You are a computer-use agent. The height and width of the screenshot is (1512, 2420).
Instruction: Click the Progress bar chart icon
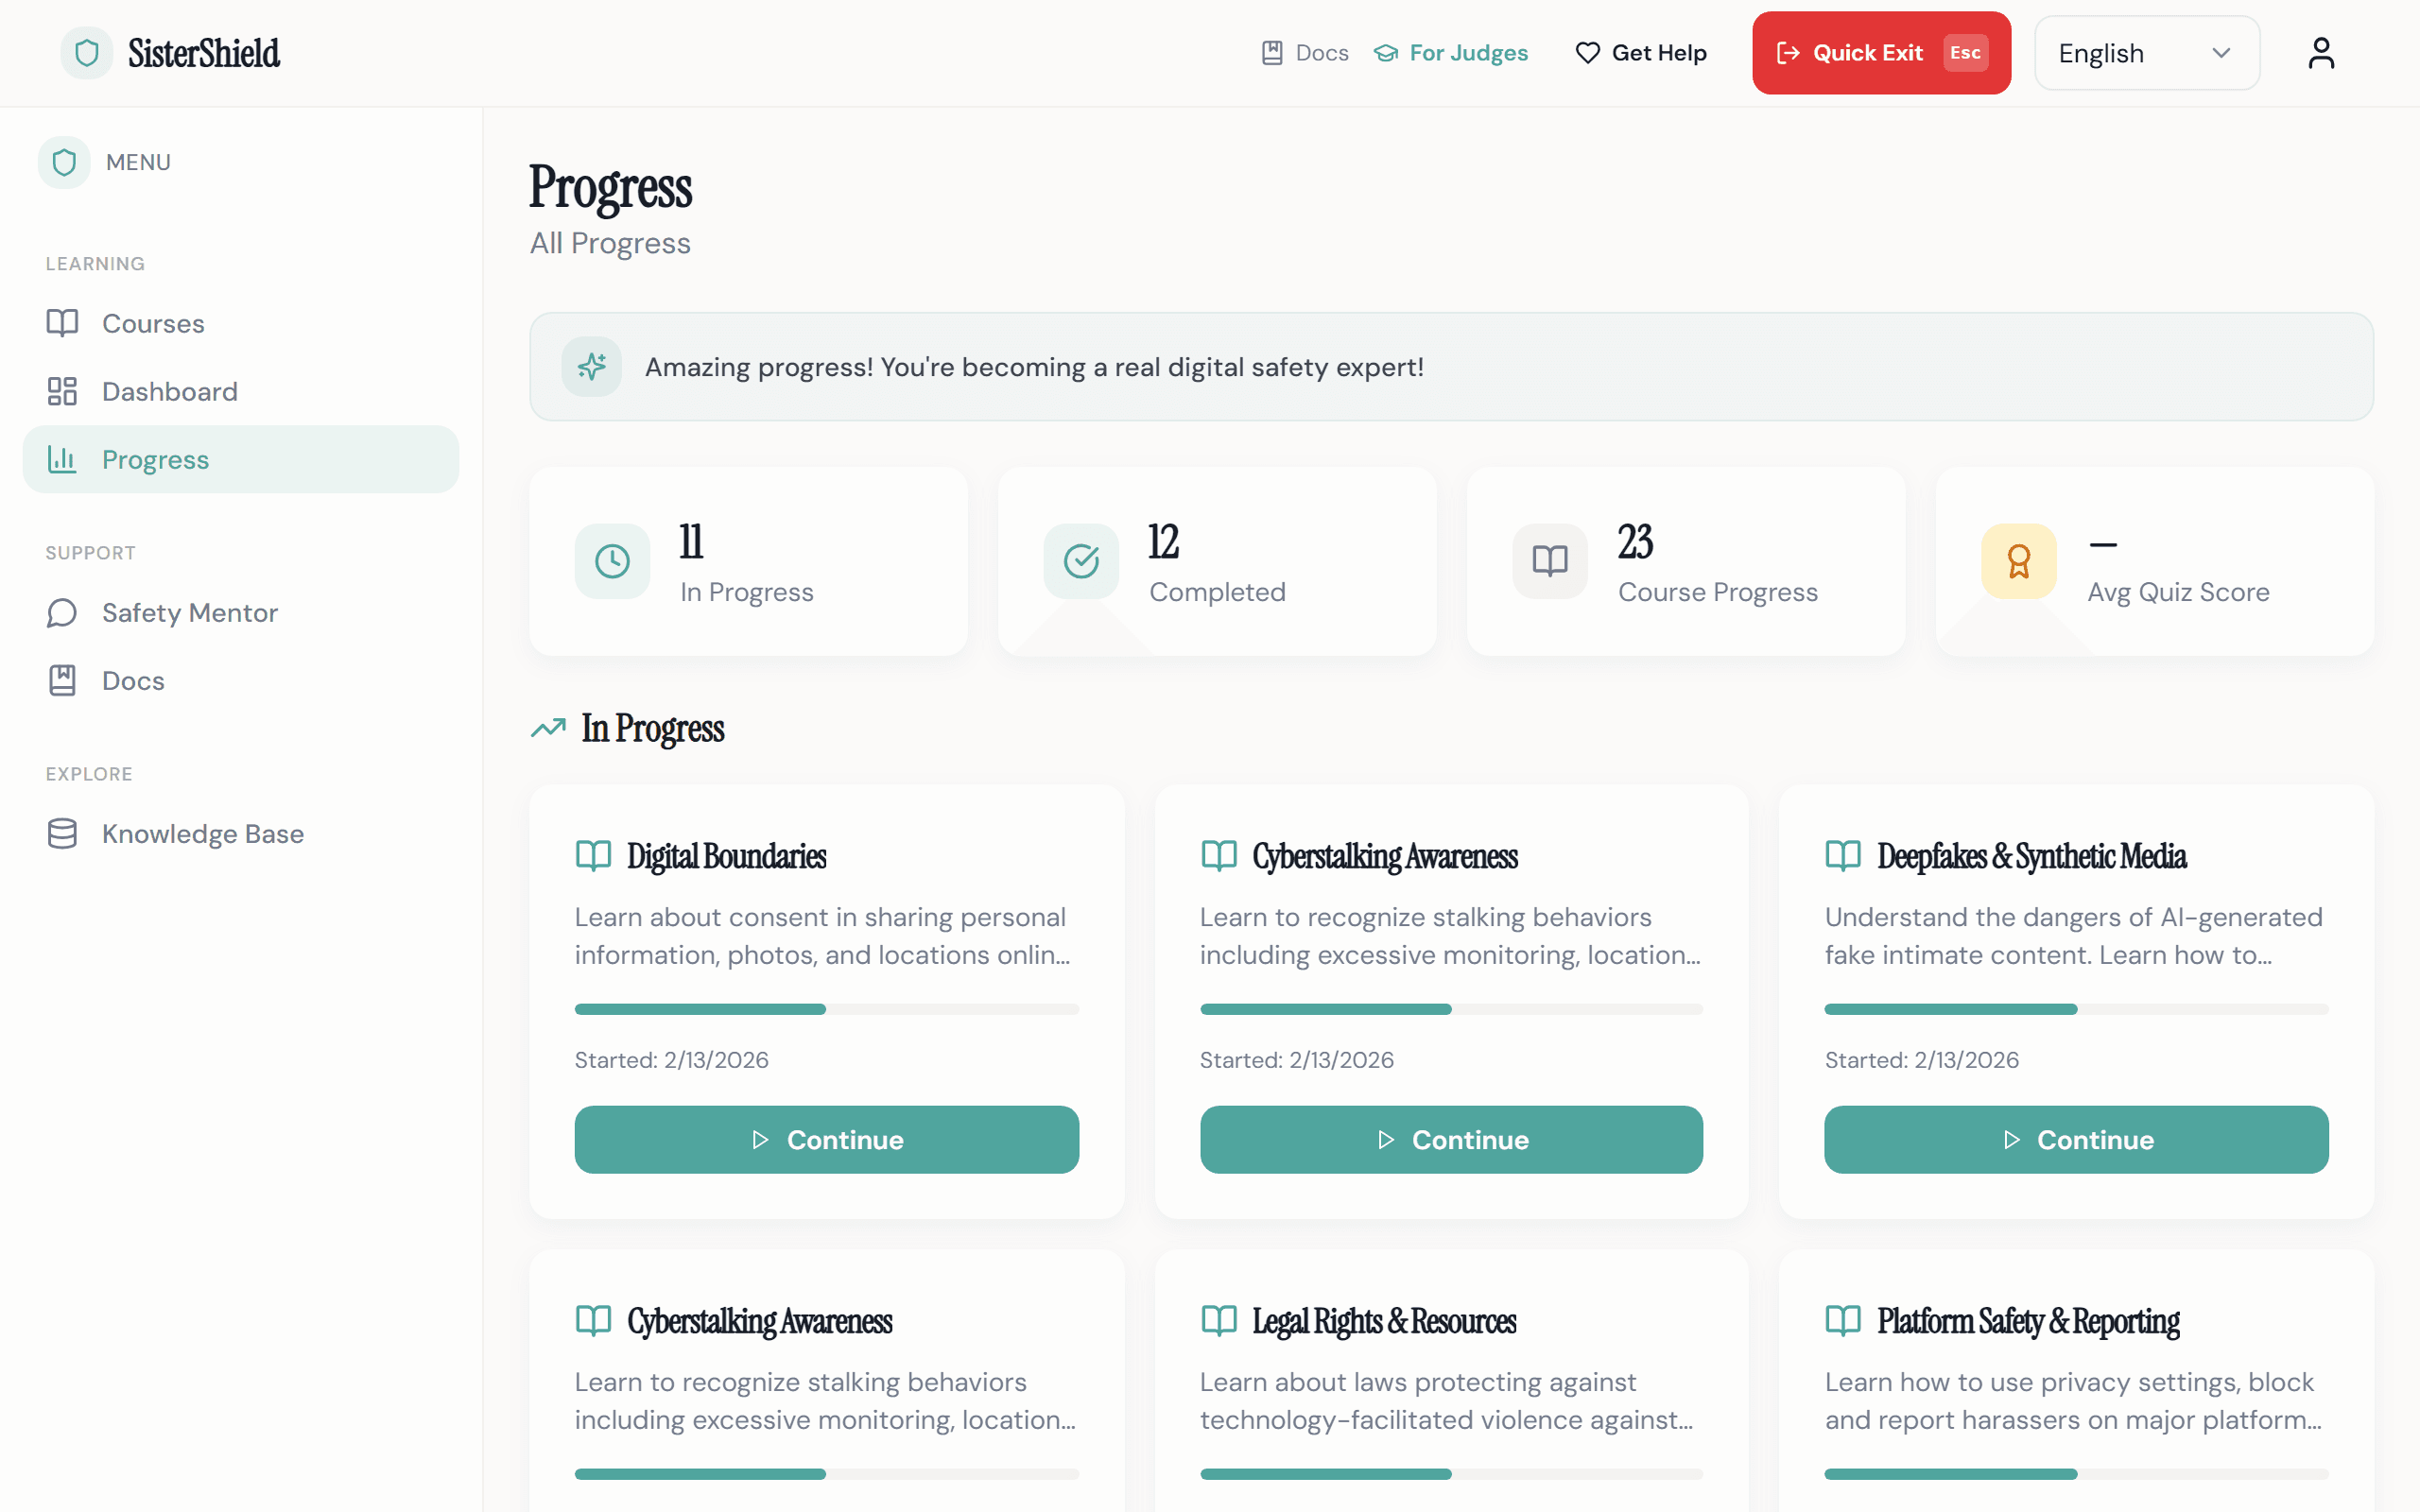62,459
